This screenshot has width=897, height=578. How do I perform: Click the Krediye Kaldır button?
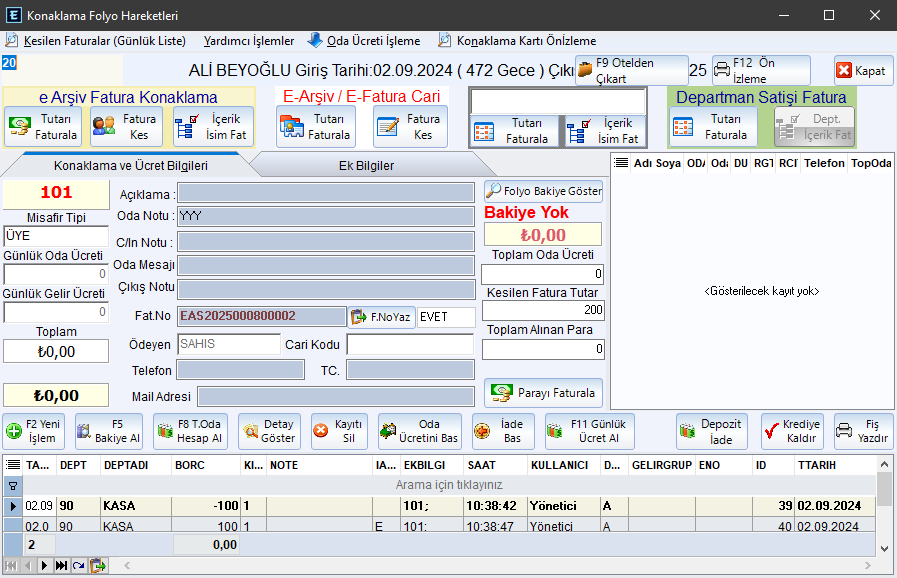click(x=792, y=431)
